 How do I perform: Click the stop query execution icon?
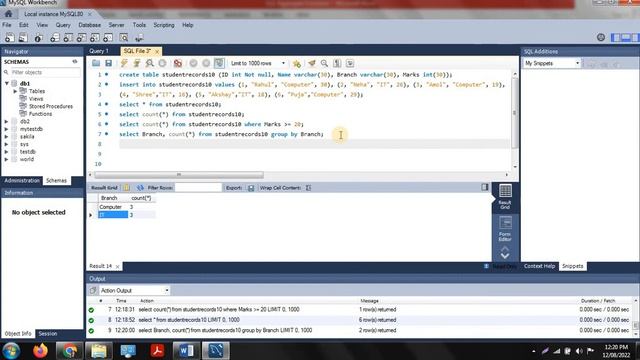coord(162,63)
